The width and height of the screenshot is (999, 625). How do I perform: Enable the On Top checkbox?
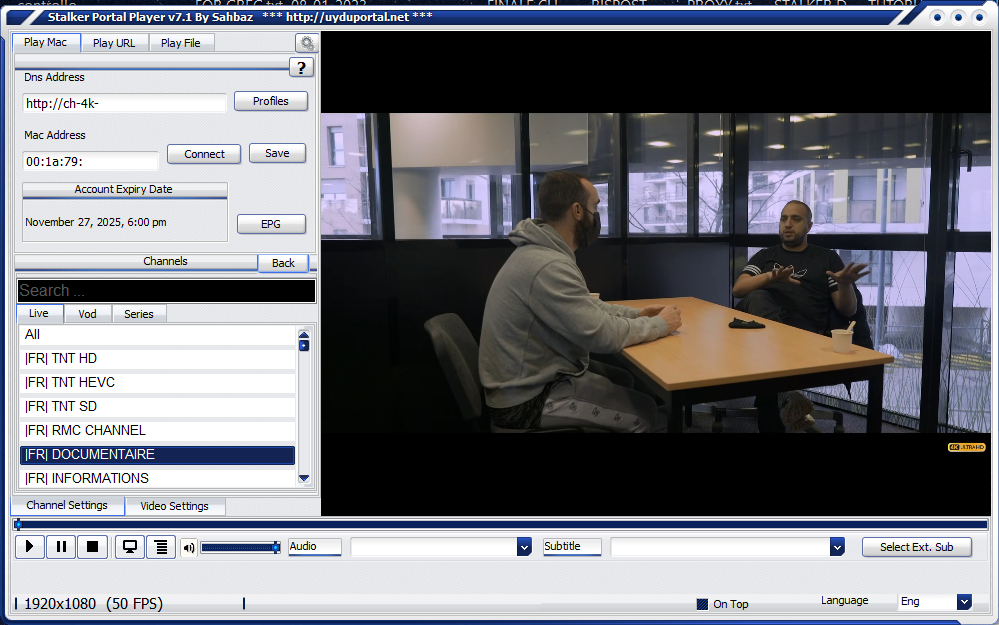point(702,604)
